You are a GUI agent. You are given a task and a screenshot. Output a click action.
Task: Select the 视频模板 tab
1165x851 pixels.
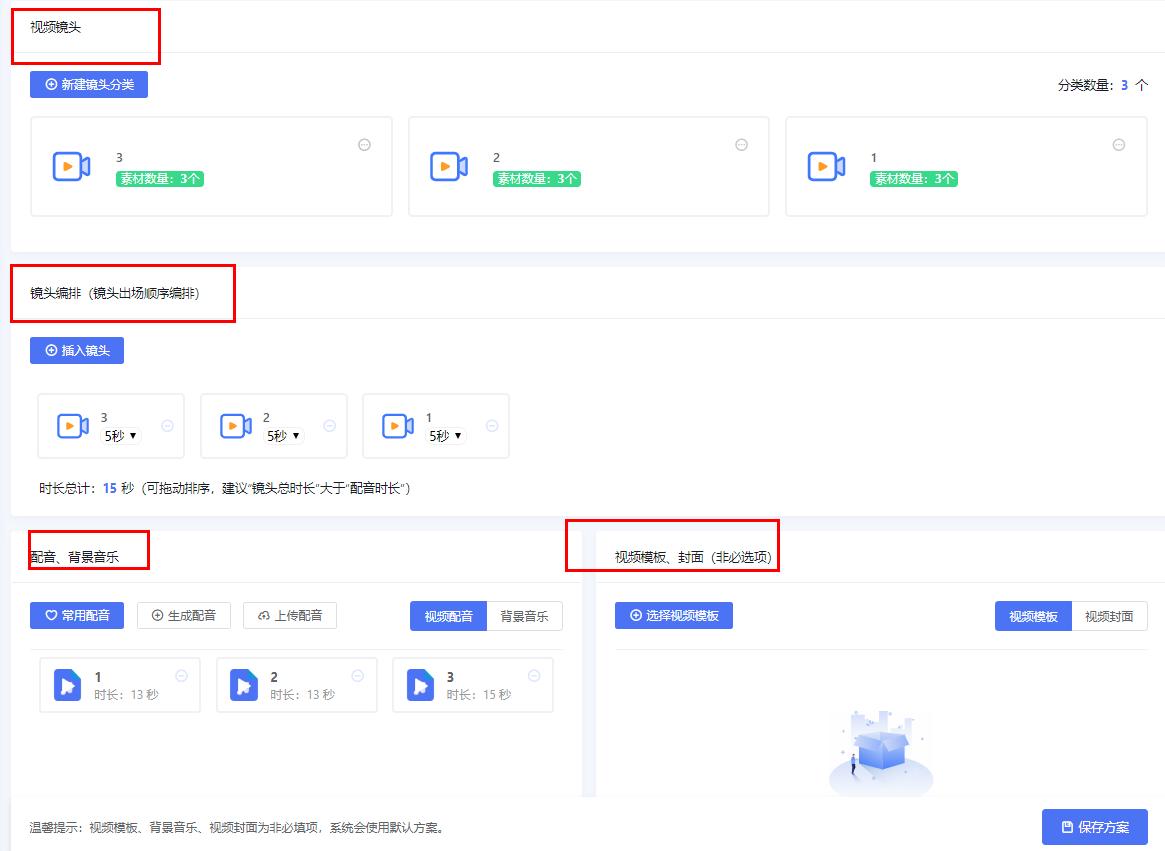(1033, 616)
